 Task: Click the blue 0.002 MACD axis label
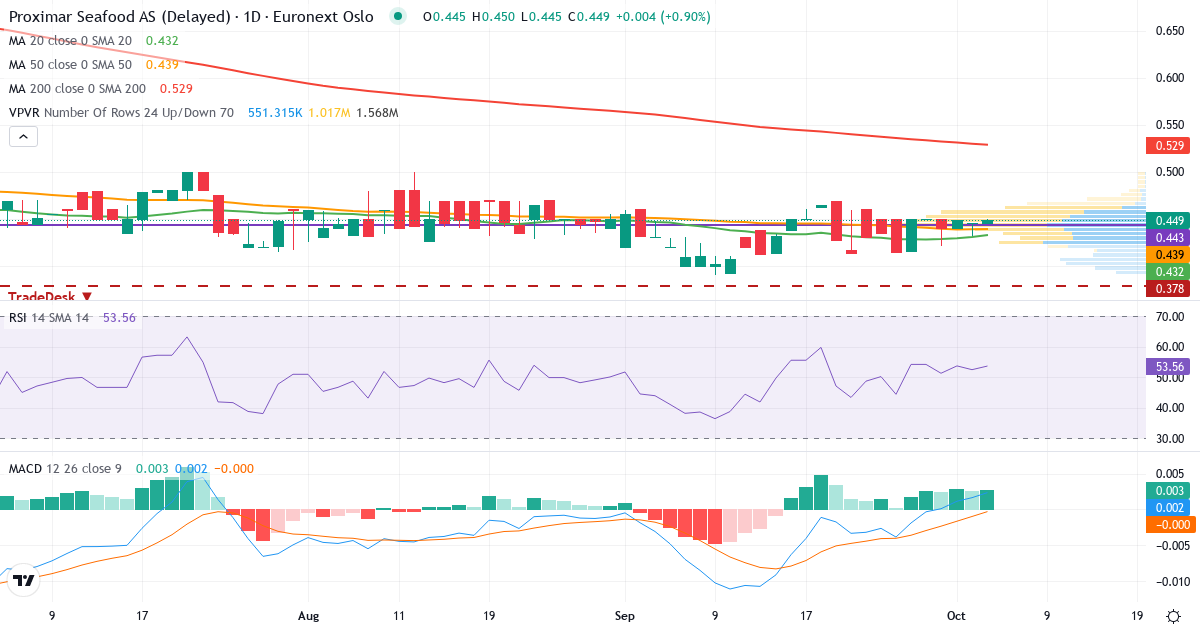click(x=1168, y=508)
